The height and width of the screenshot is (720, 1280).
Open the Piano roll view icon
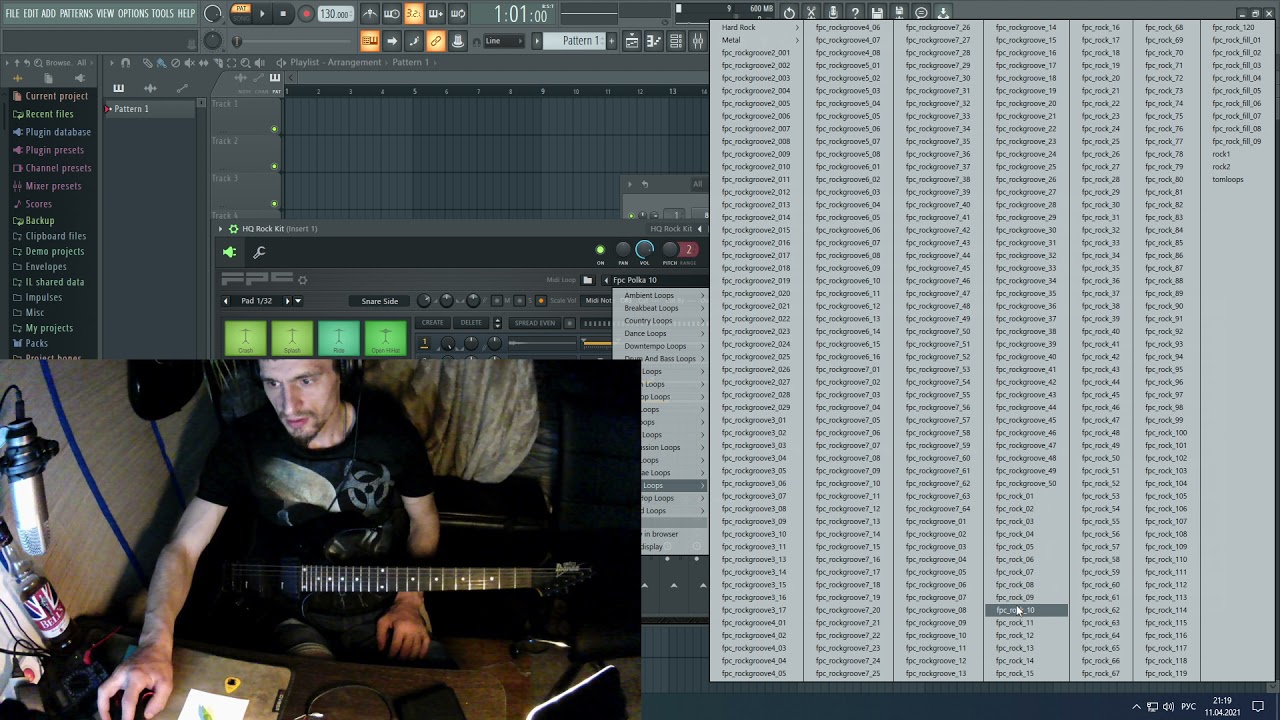click(654, 41)
